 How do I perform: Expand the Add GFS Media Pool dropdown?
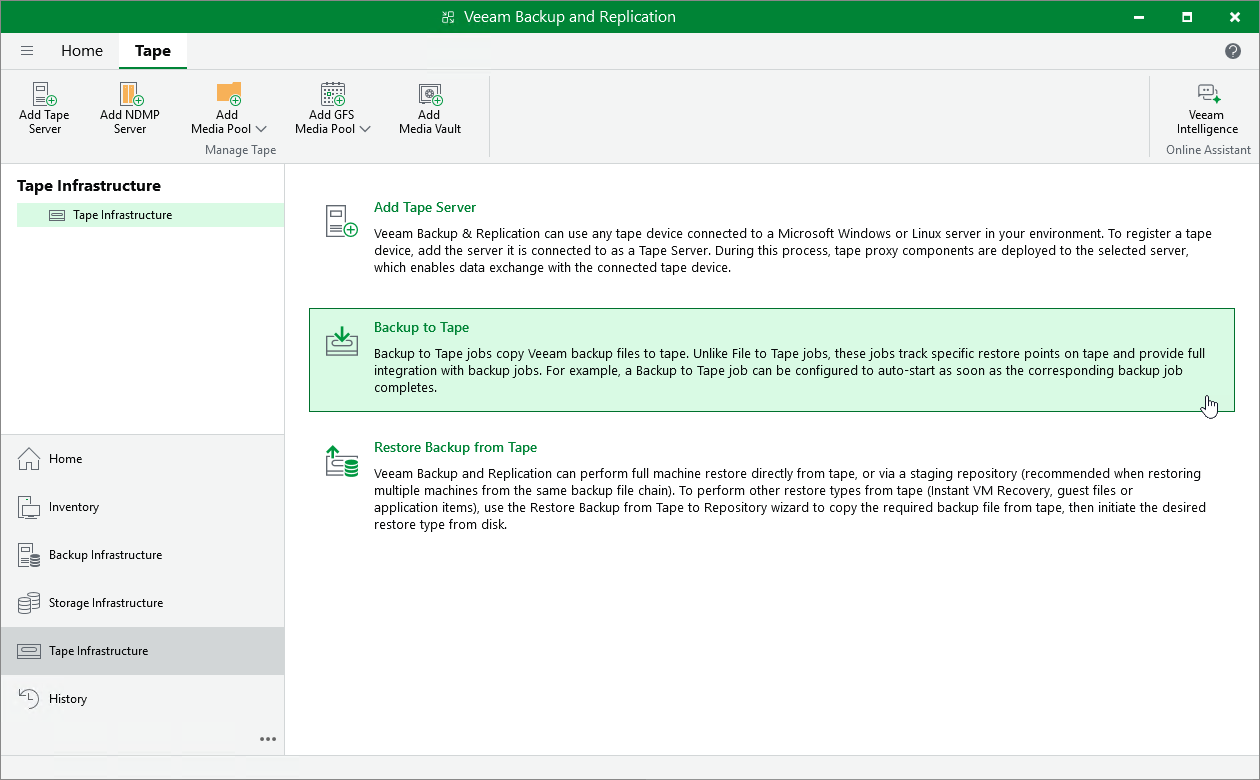coord(365,129)
